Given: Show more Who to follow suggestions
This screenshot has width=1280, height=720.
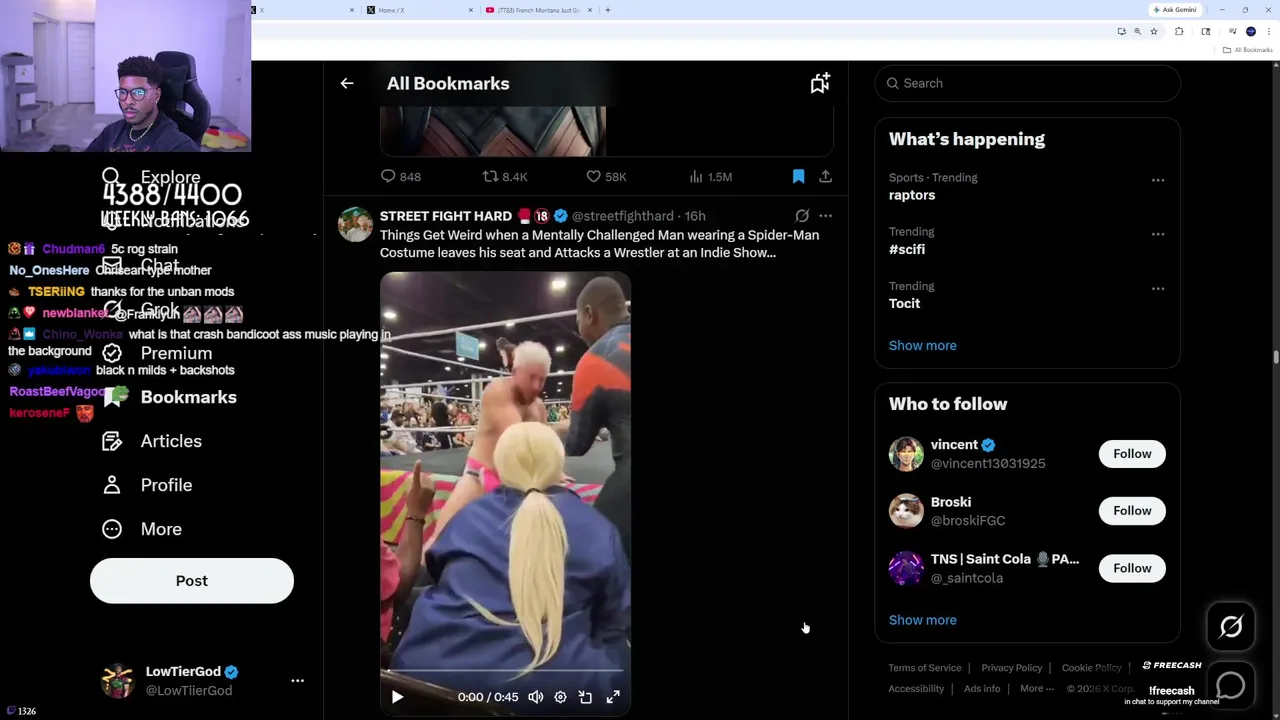Looking at the screenshot, I should (x=922, y=620).
